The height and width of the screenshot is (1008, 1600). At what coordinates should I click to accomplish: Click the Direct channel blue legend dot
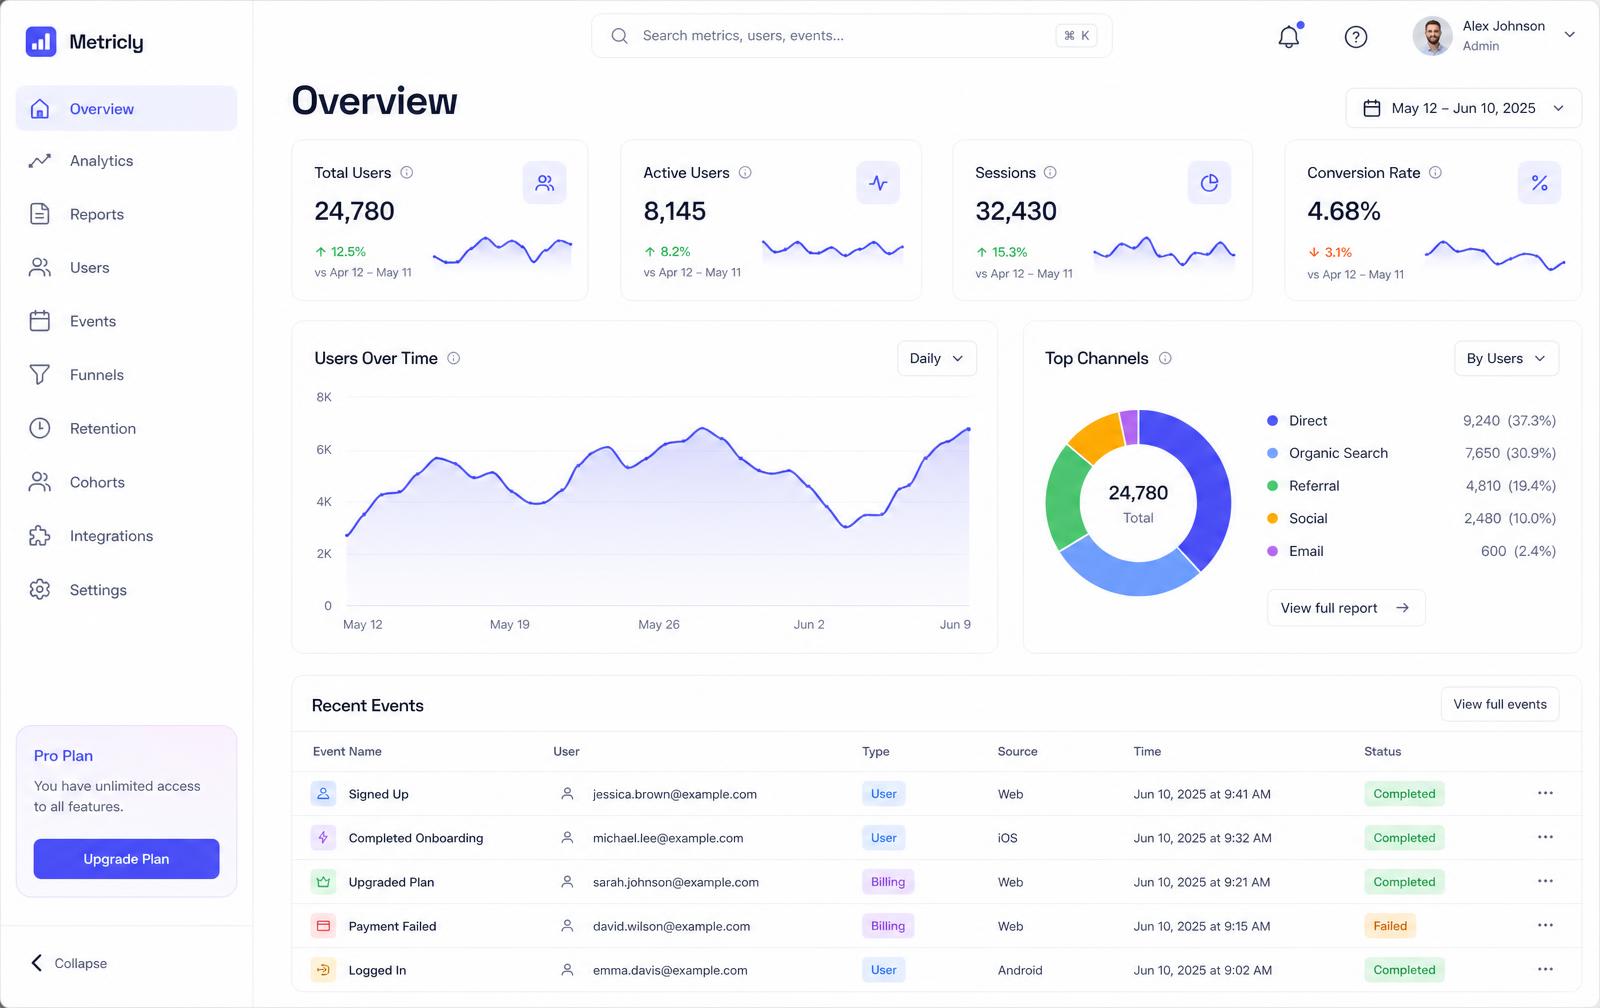click(1273, 421)
